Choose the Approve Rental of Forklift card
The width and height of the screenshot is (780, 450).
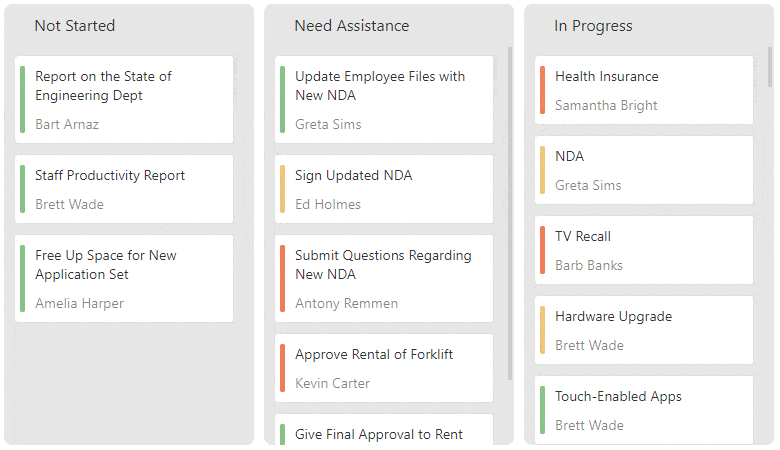click(x=384, y=368)
